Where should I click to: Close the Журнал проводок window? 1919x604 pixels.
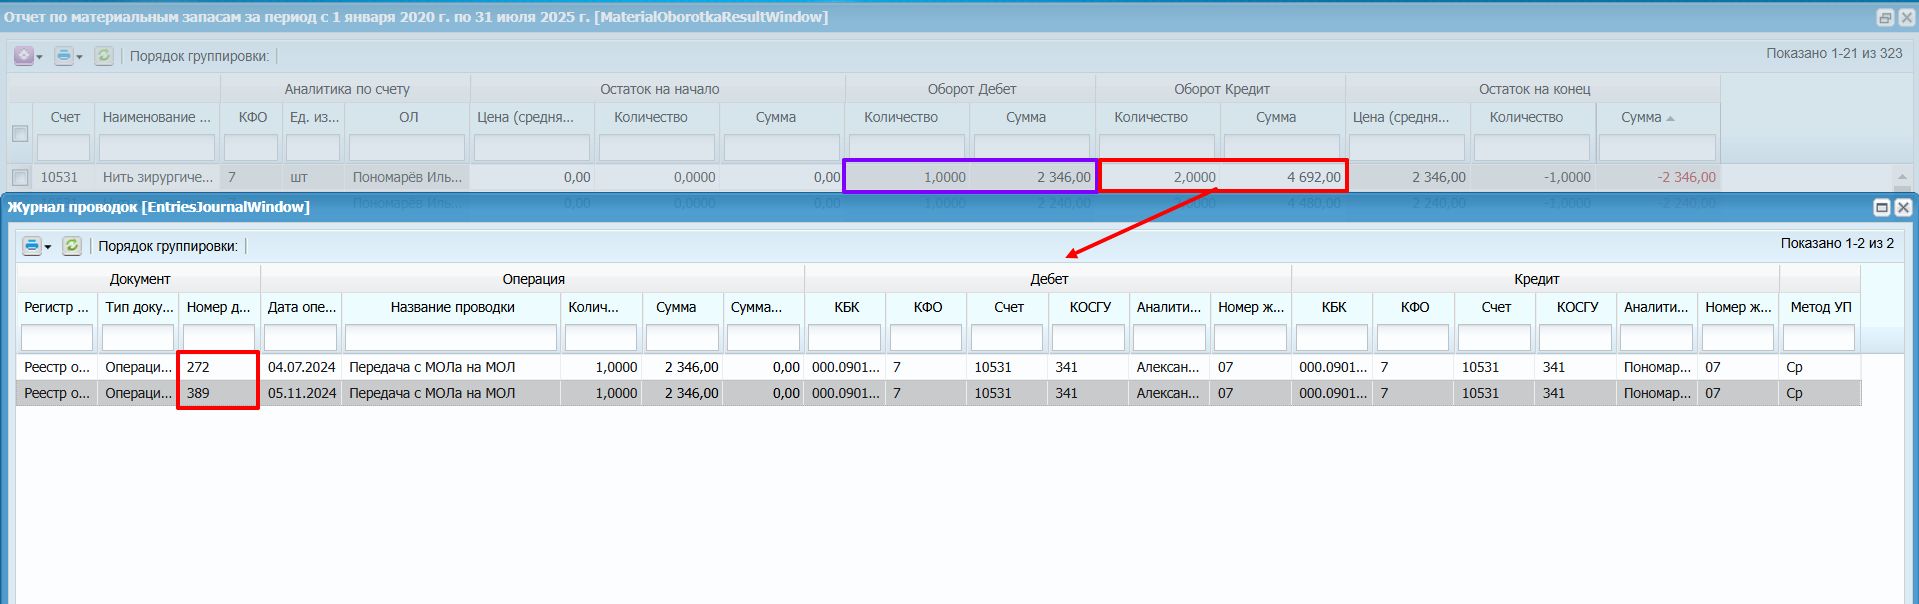point(1903,207)
